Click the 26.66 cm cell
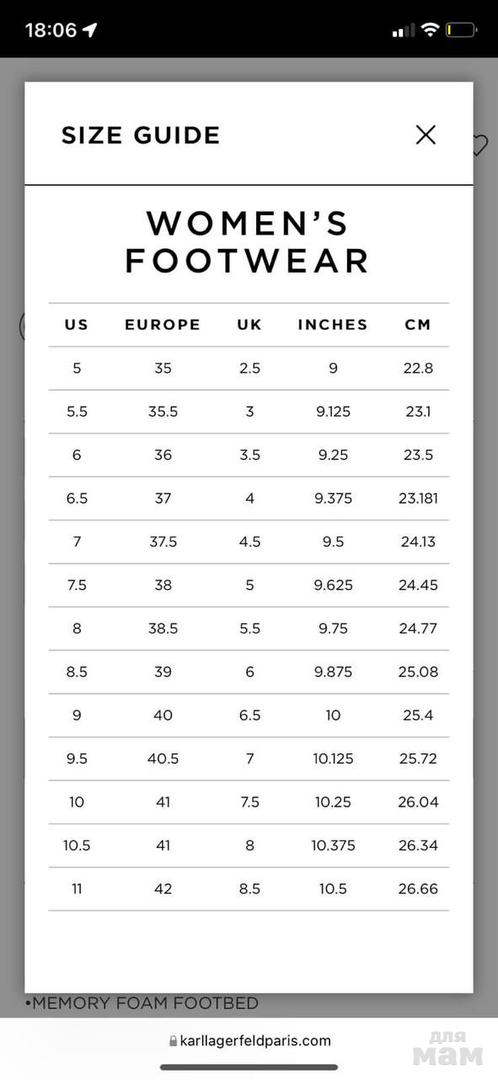The height and width of the screenshot is (1080, 498). (417, 889)
